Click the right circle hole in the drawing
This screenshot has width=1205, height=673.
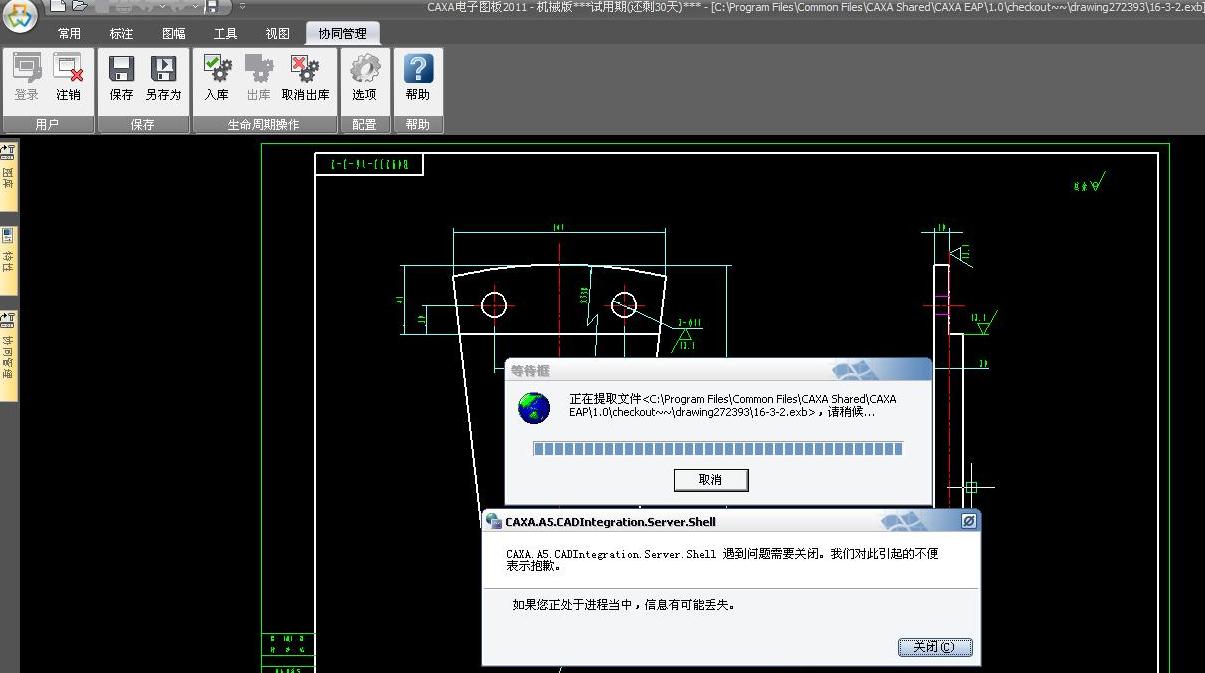[x=624, y=305]
